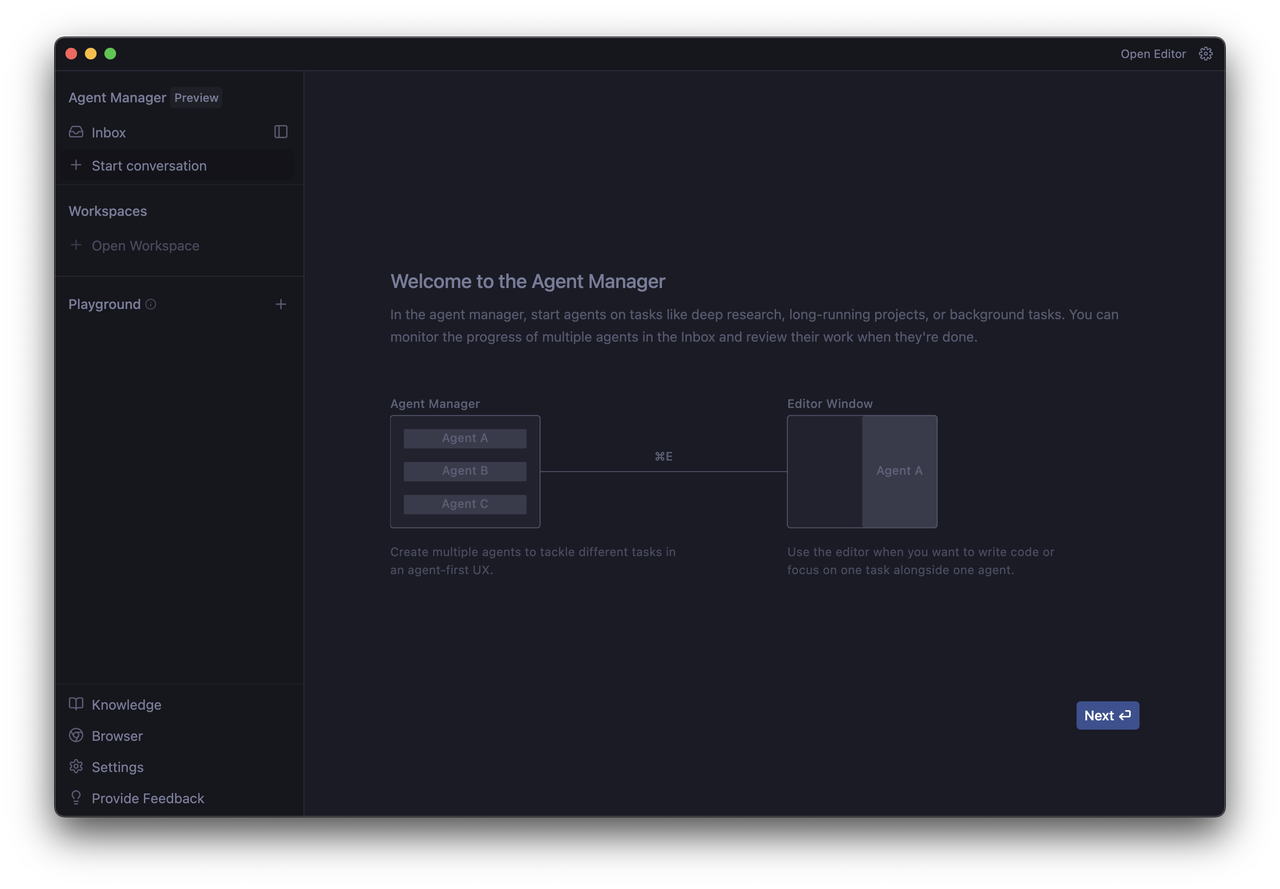Add a new Playground using the plus icon
This screenshot has height=889, width=1280.
[281, 303]
